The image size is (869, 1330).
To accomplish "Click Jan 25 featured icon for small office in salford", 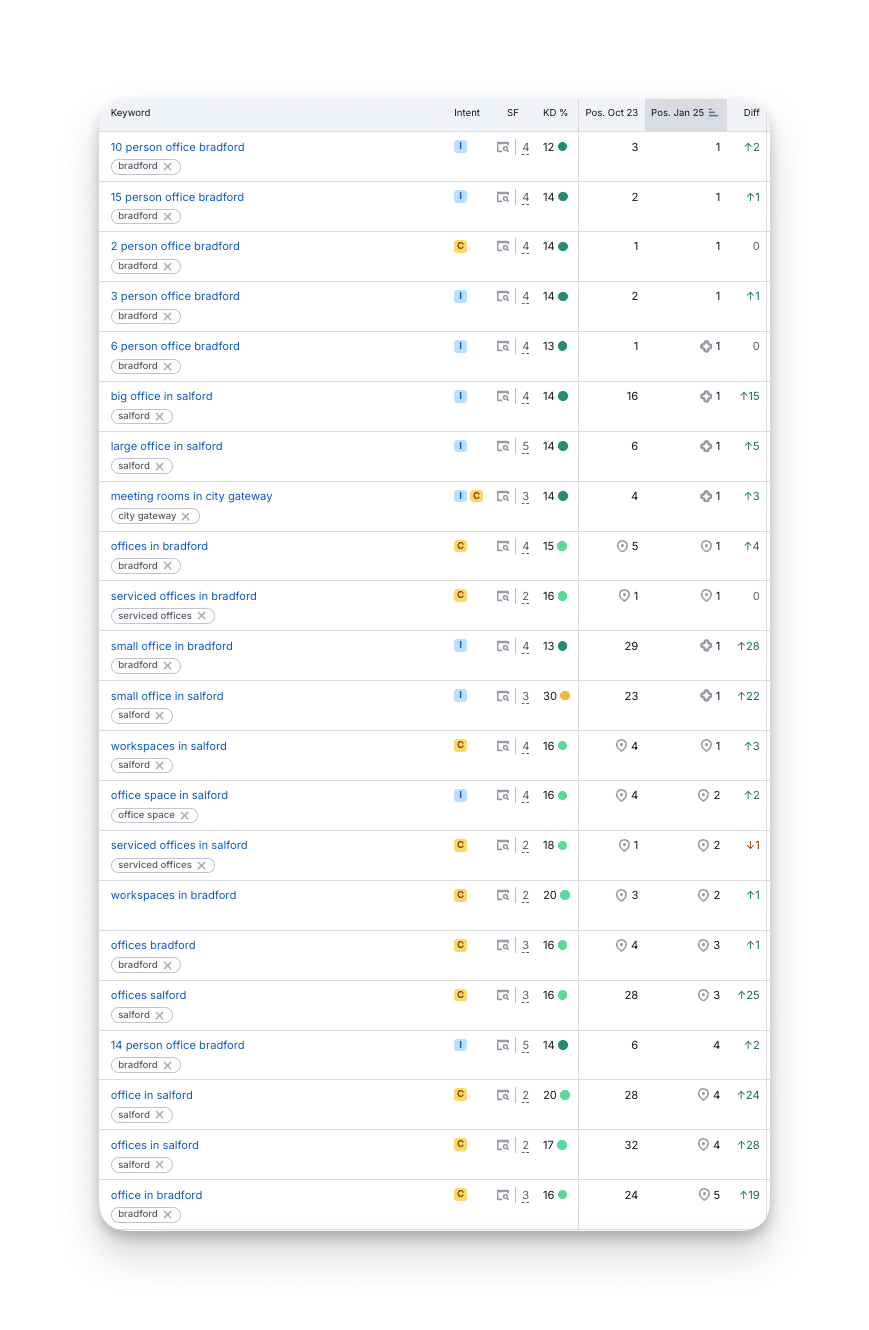I will click(706, 696).
